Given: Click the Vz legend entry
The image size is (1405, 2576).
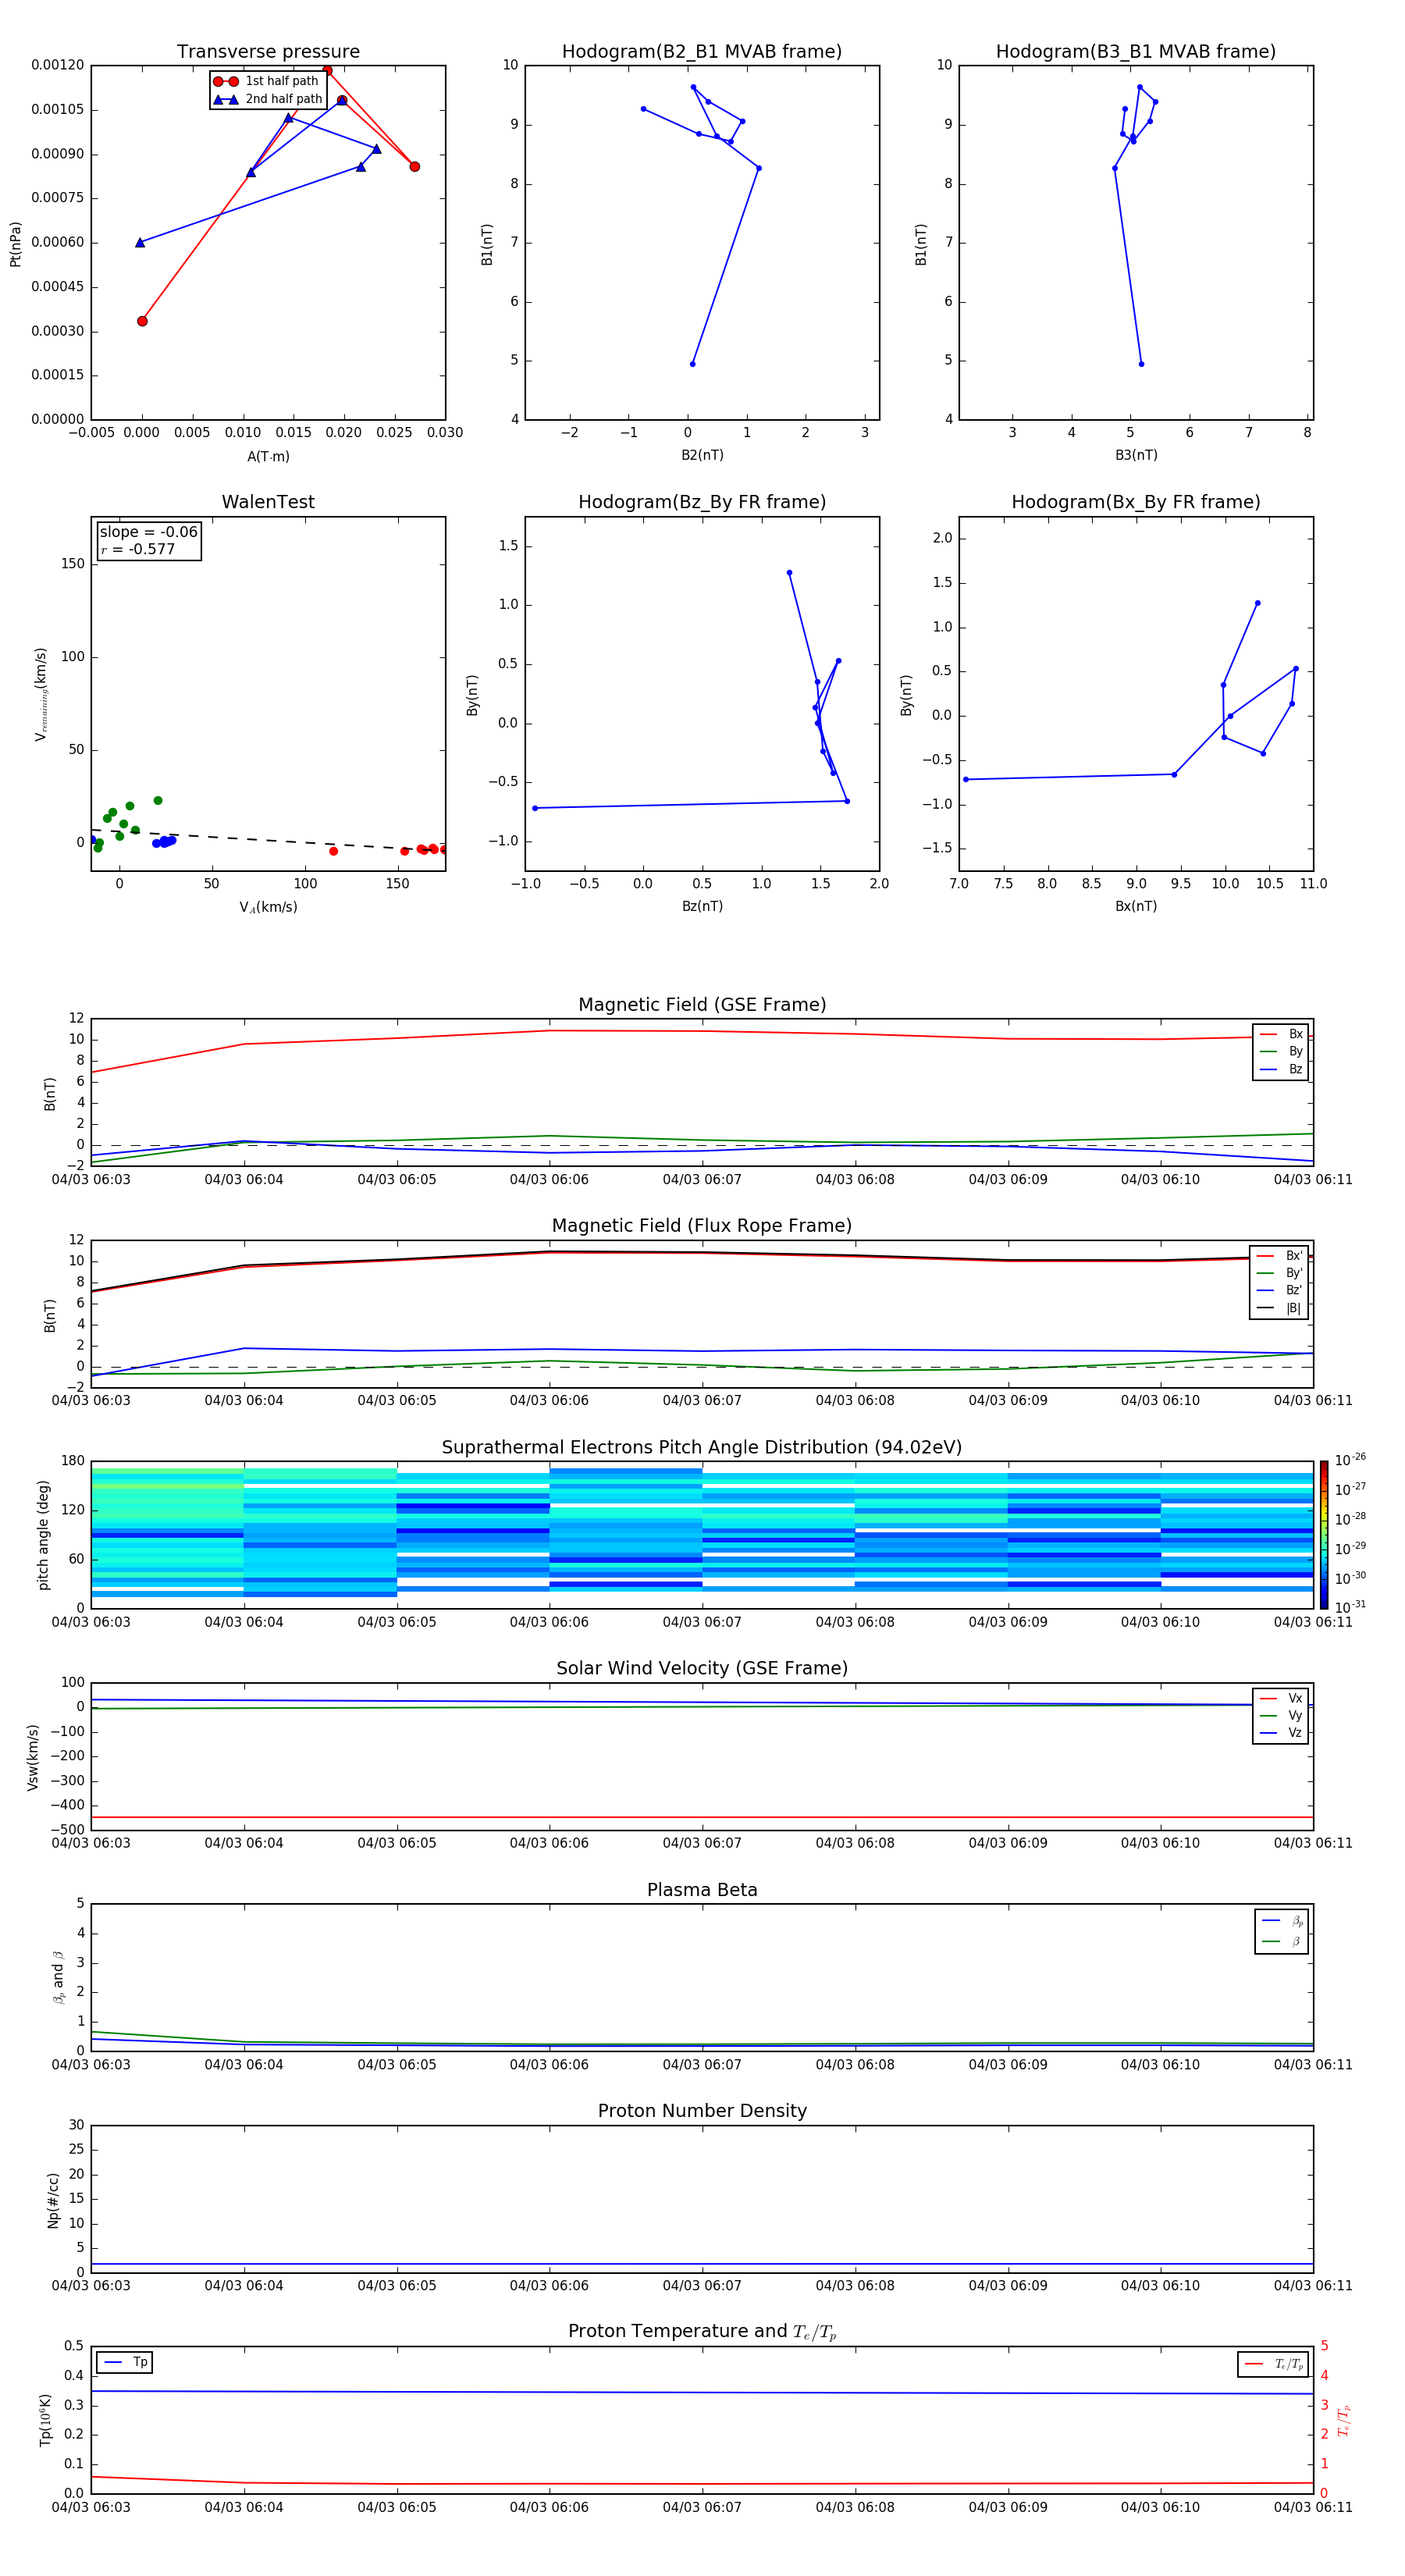Looking at the screenshot, I should pyautogui.click(x=1281, y=1733).
